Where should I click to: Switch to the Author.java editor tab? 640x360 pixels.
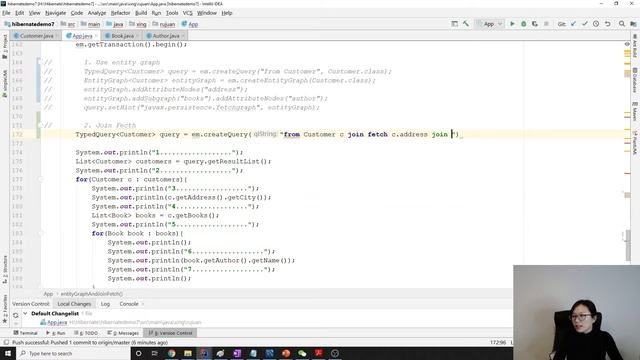[x=165, y=36]
